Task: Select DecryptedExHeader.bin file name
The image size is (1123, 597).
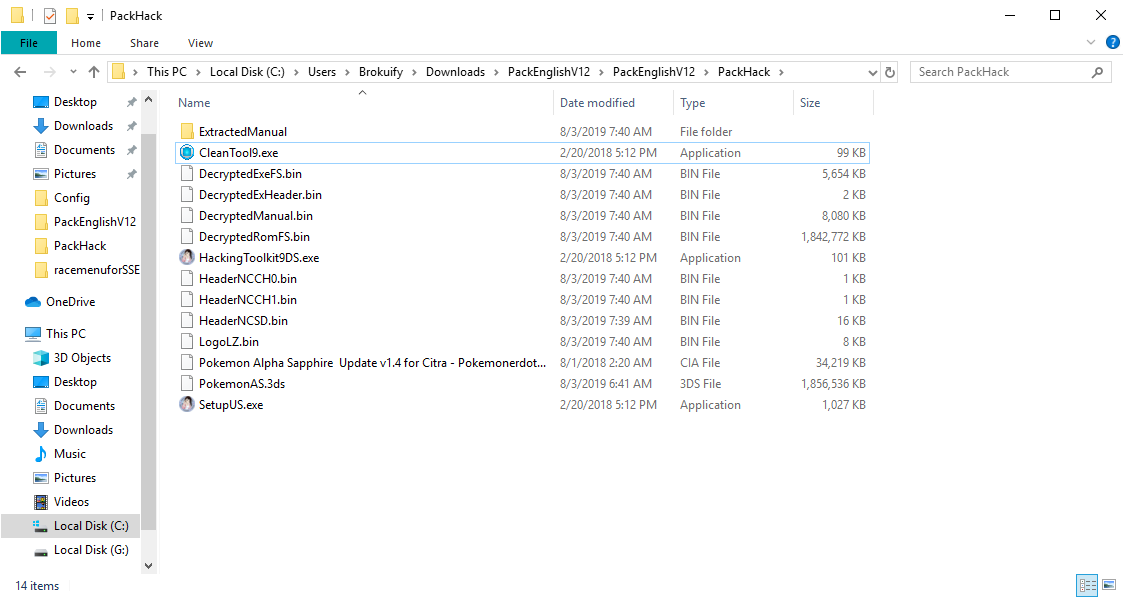Action: point(261,195)
